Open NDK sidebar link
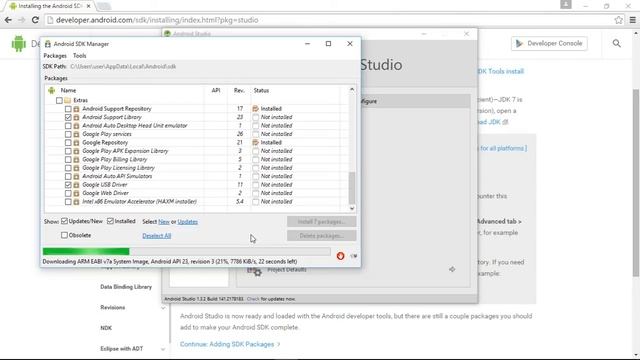 [106, 328]
